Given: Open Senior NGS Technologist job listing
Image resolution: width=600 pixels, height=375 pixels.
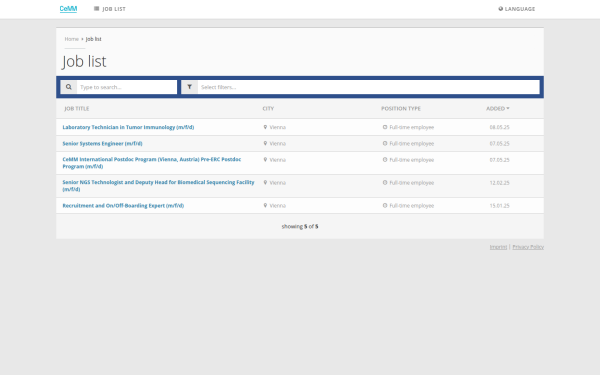Looking at the screenshot, I should tap(158, 186).
